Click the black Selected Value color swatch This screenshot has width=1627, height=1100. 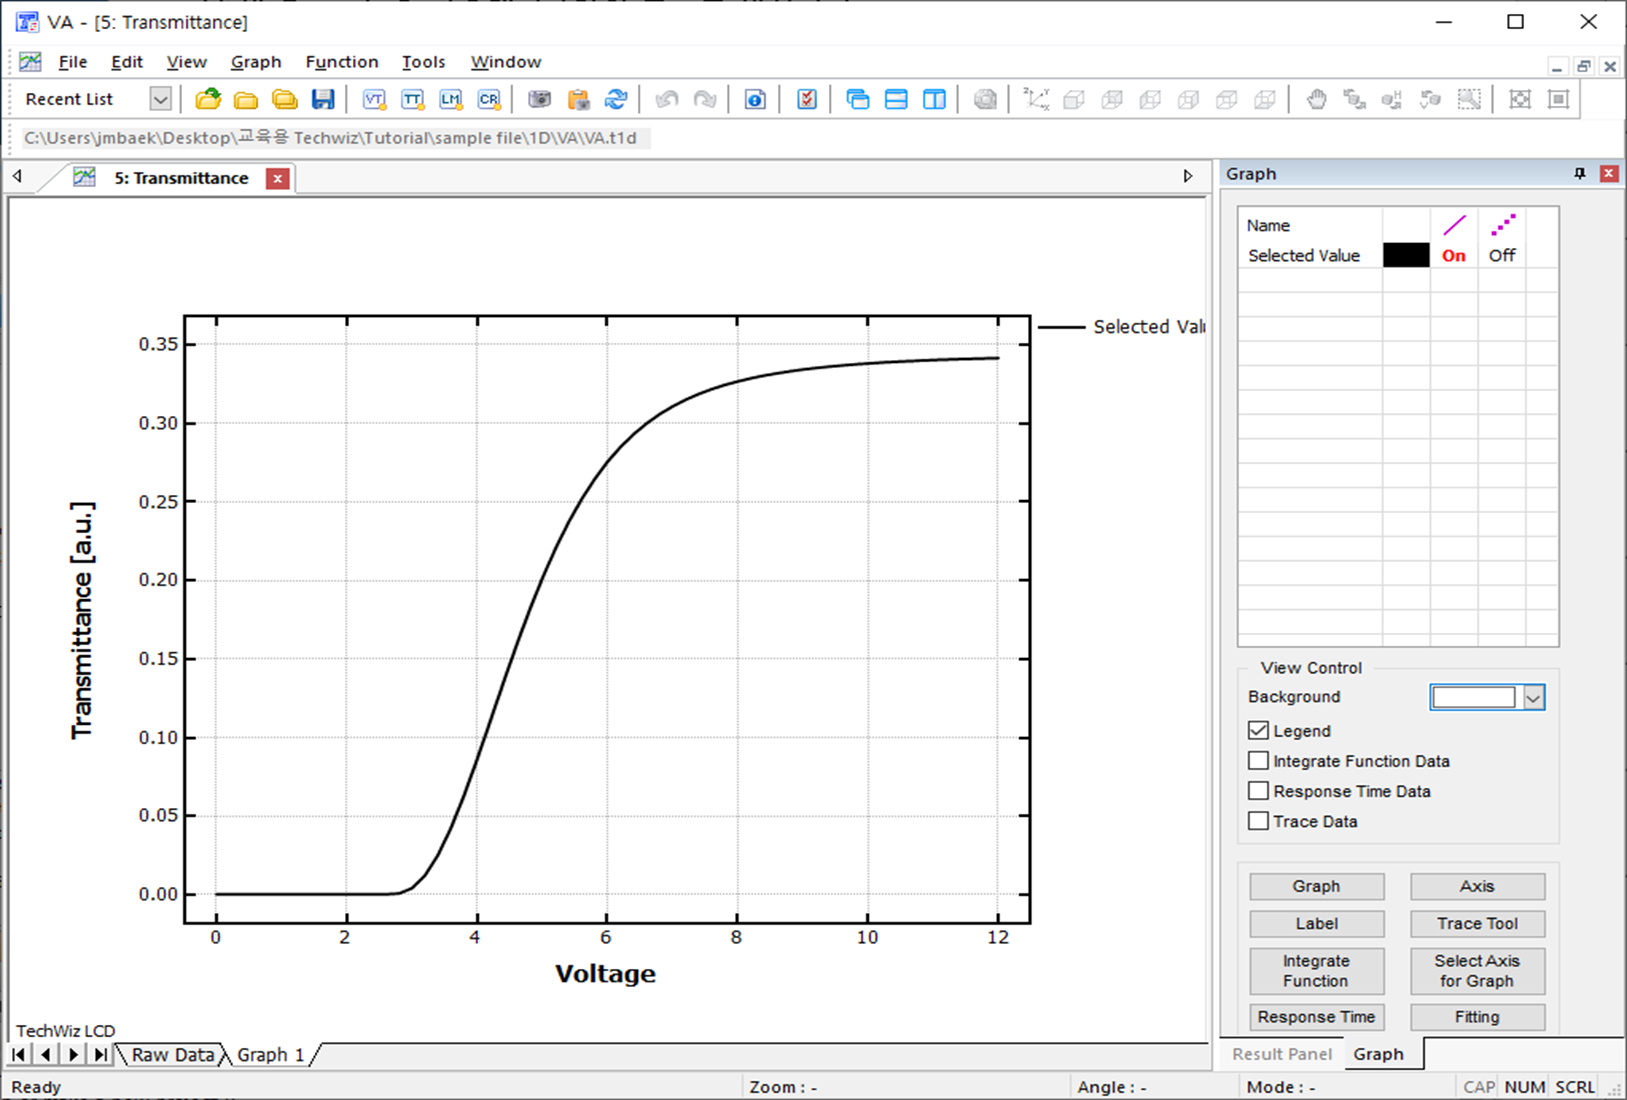coord(1406,255)
